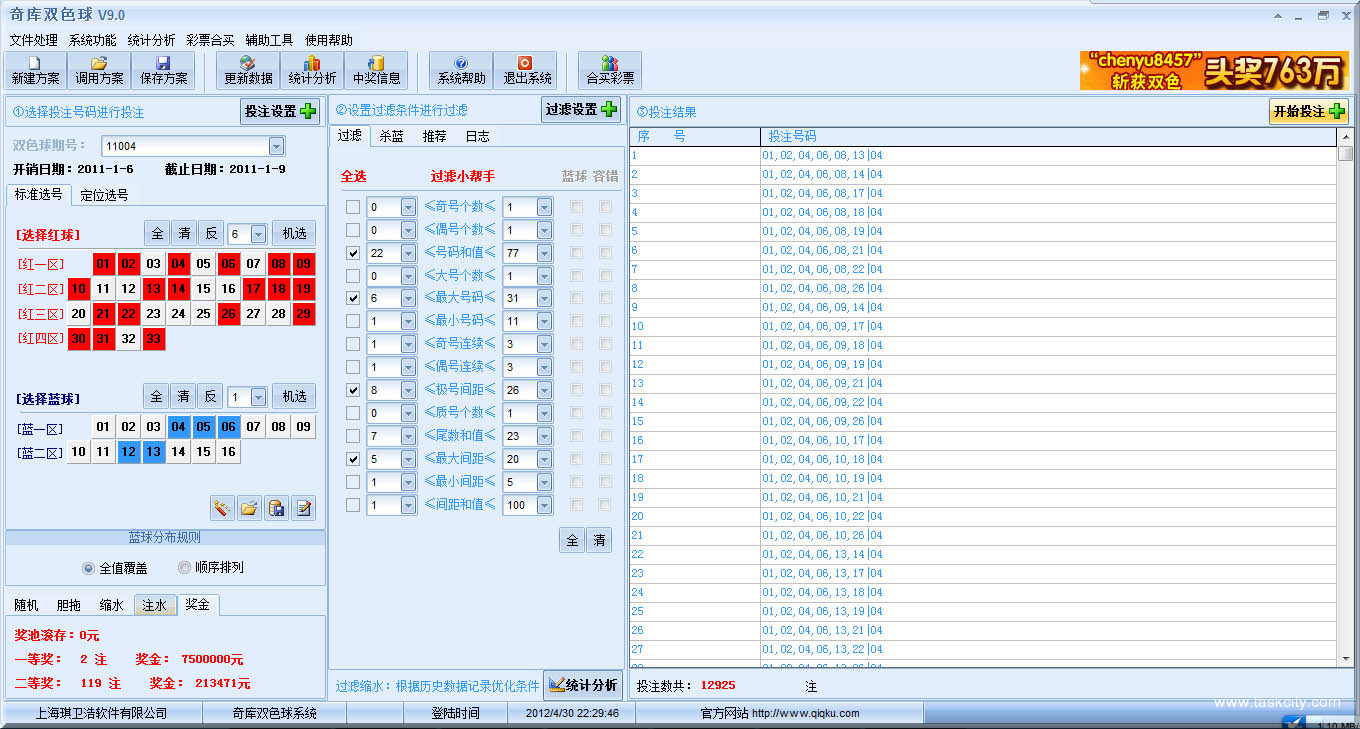Select red ball number 03
1360x729 pixels.
153,264
